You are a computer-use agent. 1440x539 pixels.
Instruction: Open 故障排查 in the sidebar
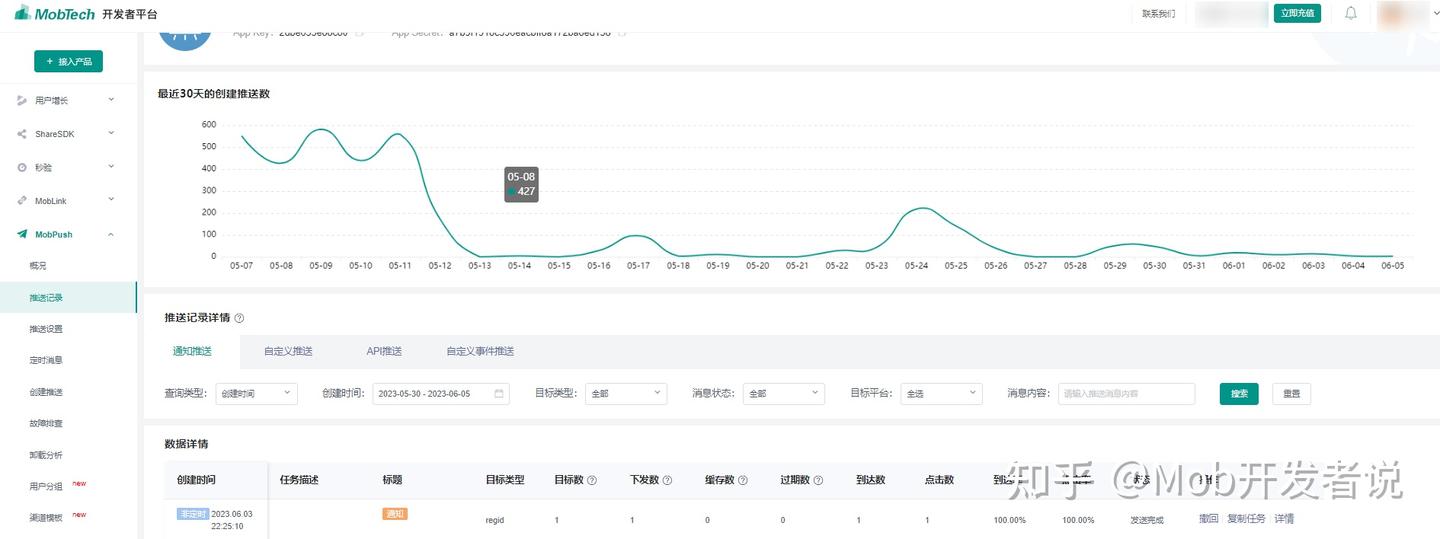(x=46, y=424)
